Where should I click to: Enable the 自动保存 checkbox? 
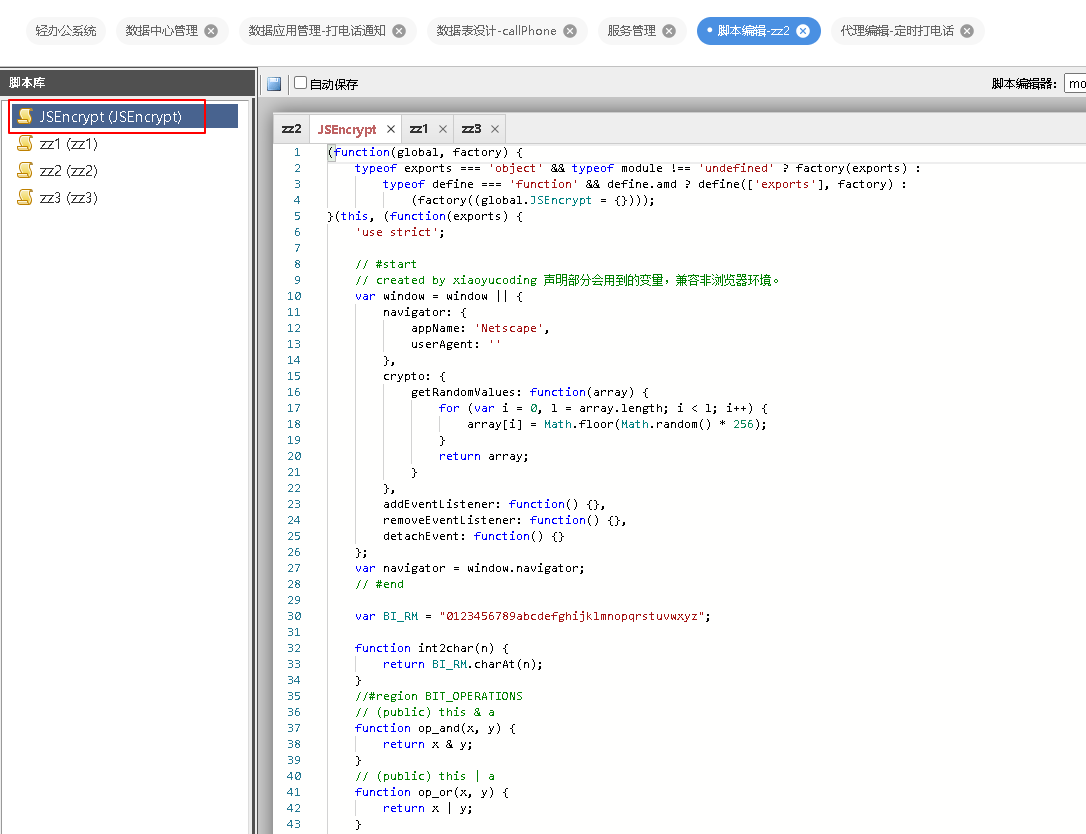tap(301, 83)
